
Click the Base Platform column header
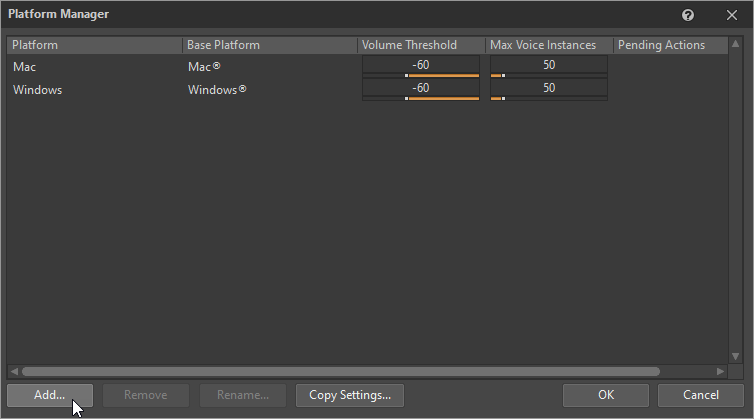click(269, 45)
